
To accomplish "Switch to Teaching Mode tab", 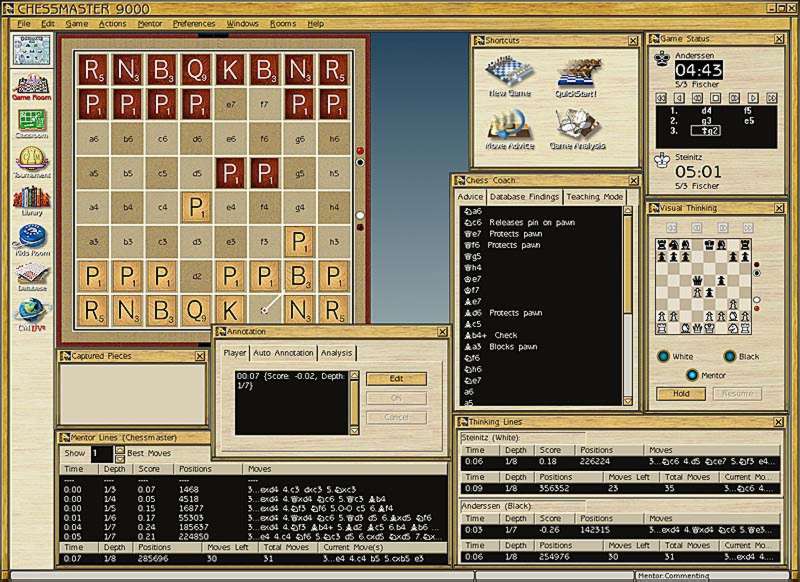I will click(x=594, y=196).
